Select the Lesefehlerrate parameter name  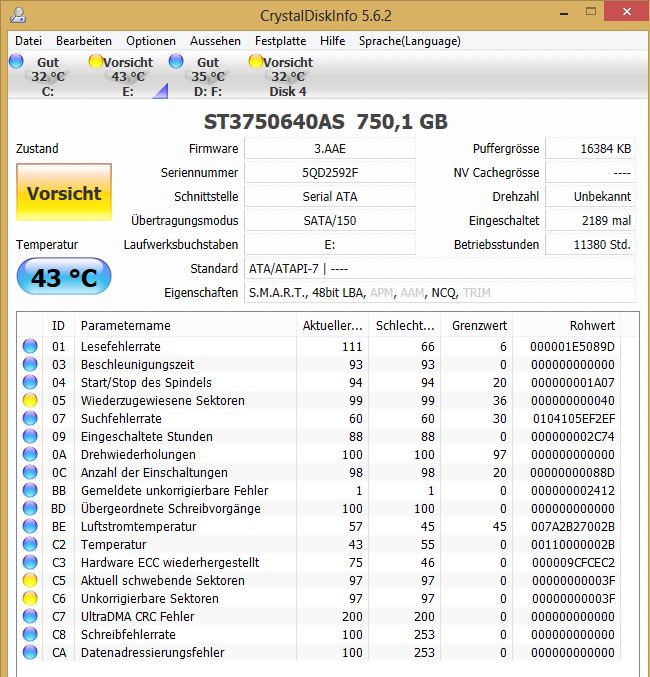click(120, 346)
